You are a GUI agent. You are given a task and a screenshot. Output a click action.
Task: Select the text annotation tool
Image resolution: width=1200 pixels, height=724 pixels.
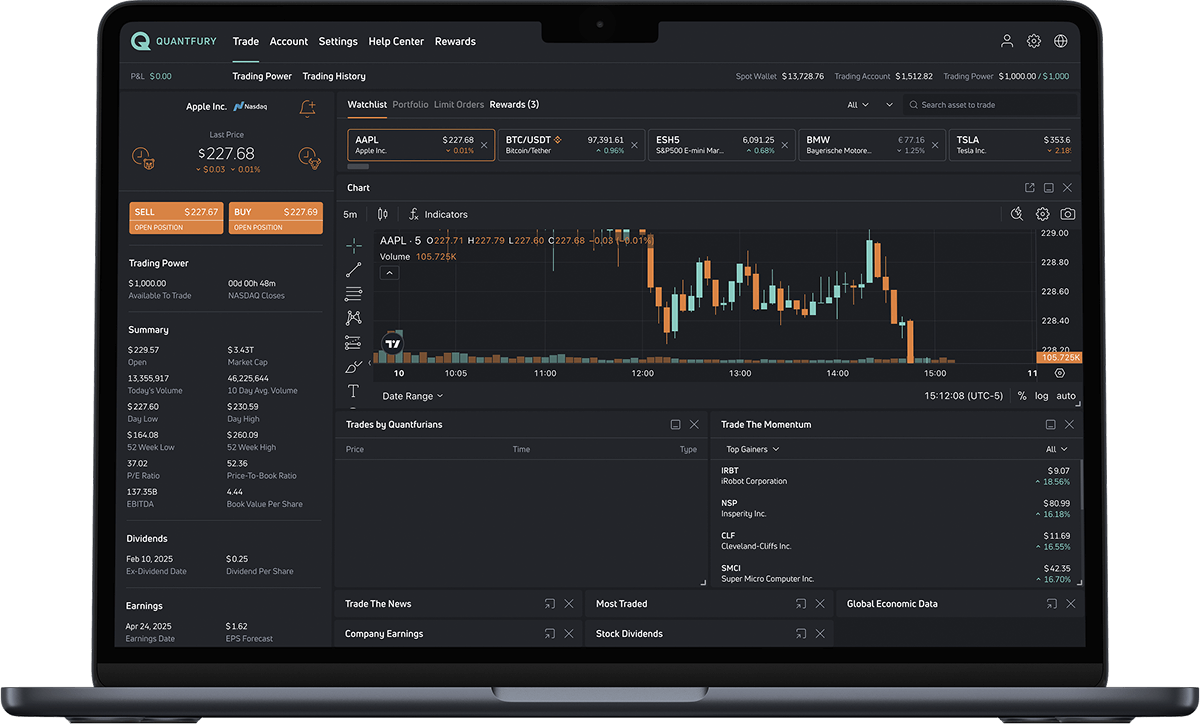coord(353,391)
